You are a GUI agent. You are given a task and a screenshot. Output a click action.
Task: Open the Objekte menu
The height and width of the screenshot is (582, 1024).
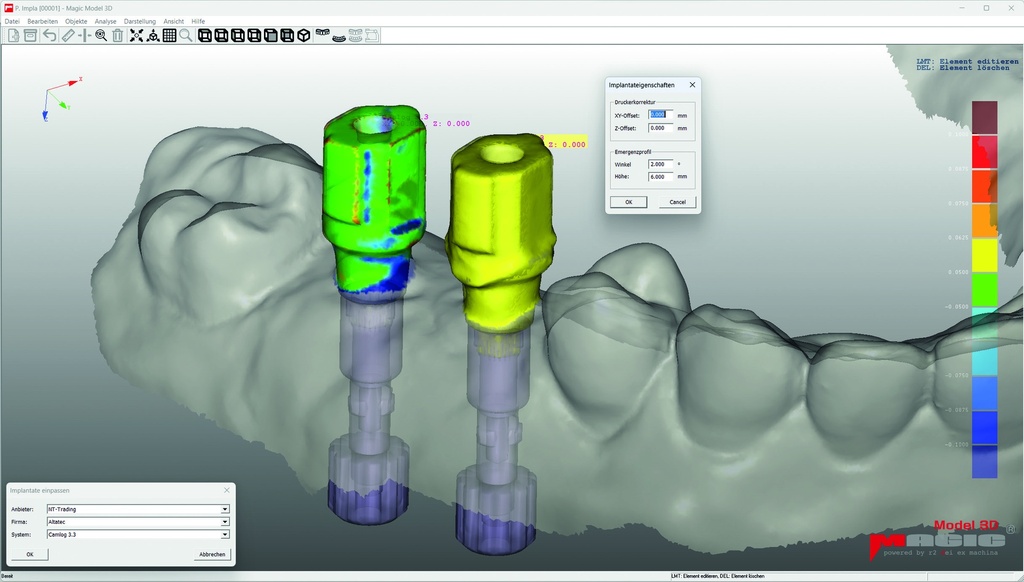(x=76, y=22)
